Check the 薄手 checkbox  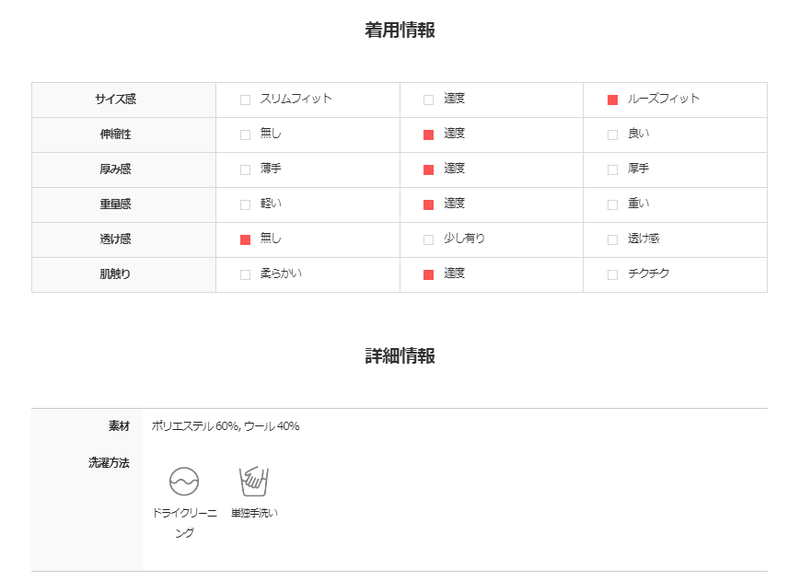click(x=245, y=169)
